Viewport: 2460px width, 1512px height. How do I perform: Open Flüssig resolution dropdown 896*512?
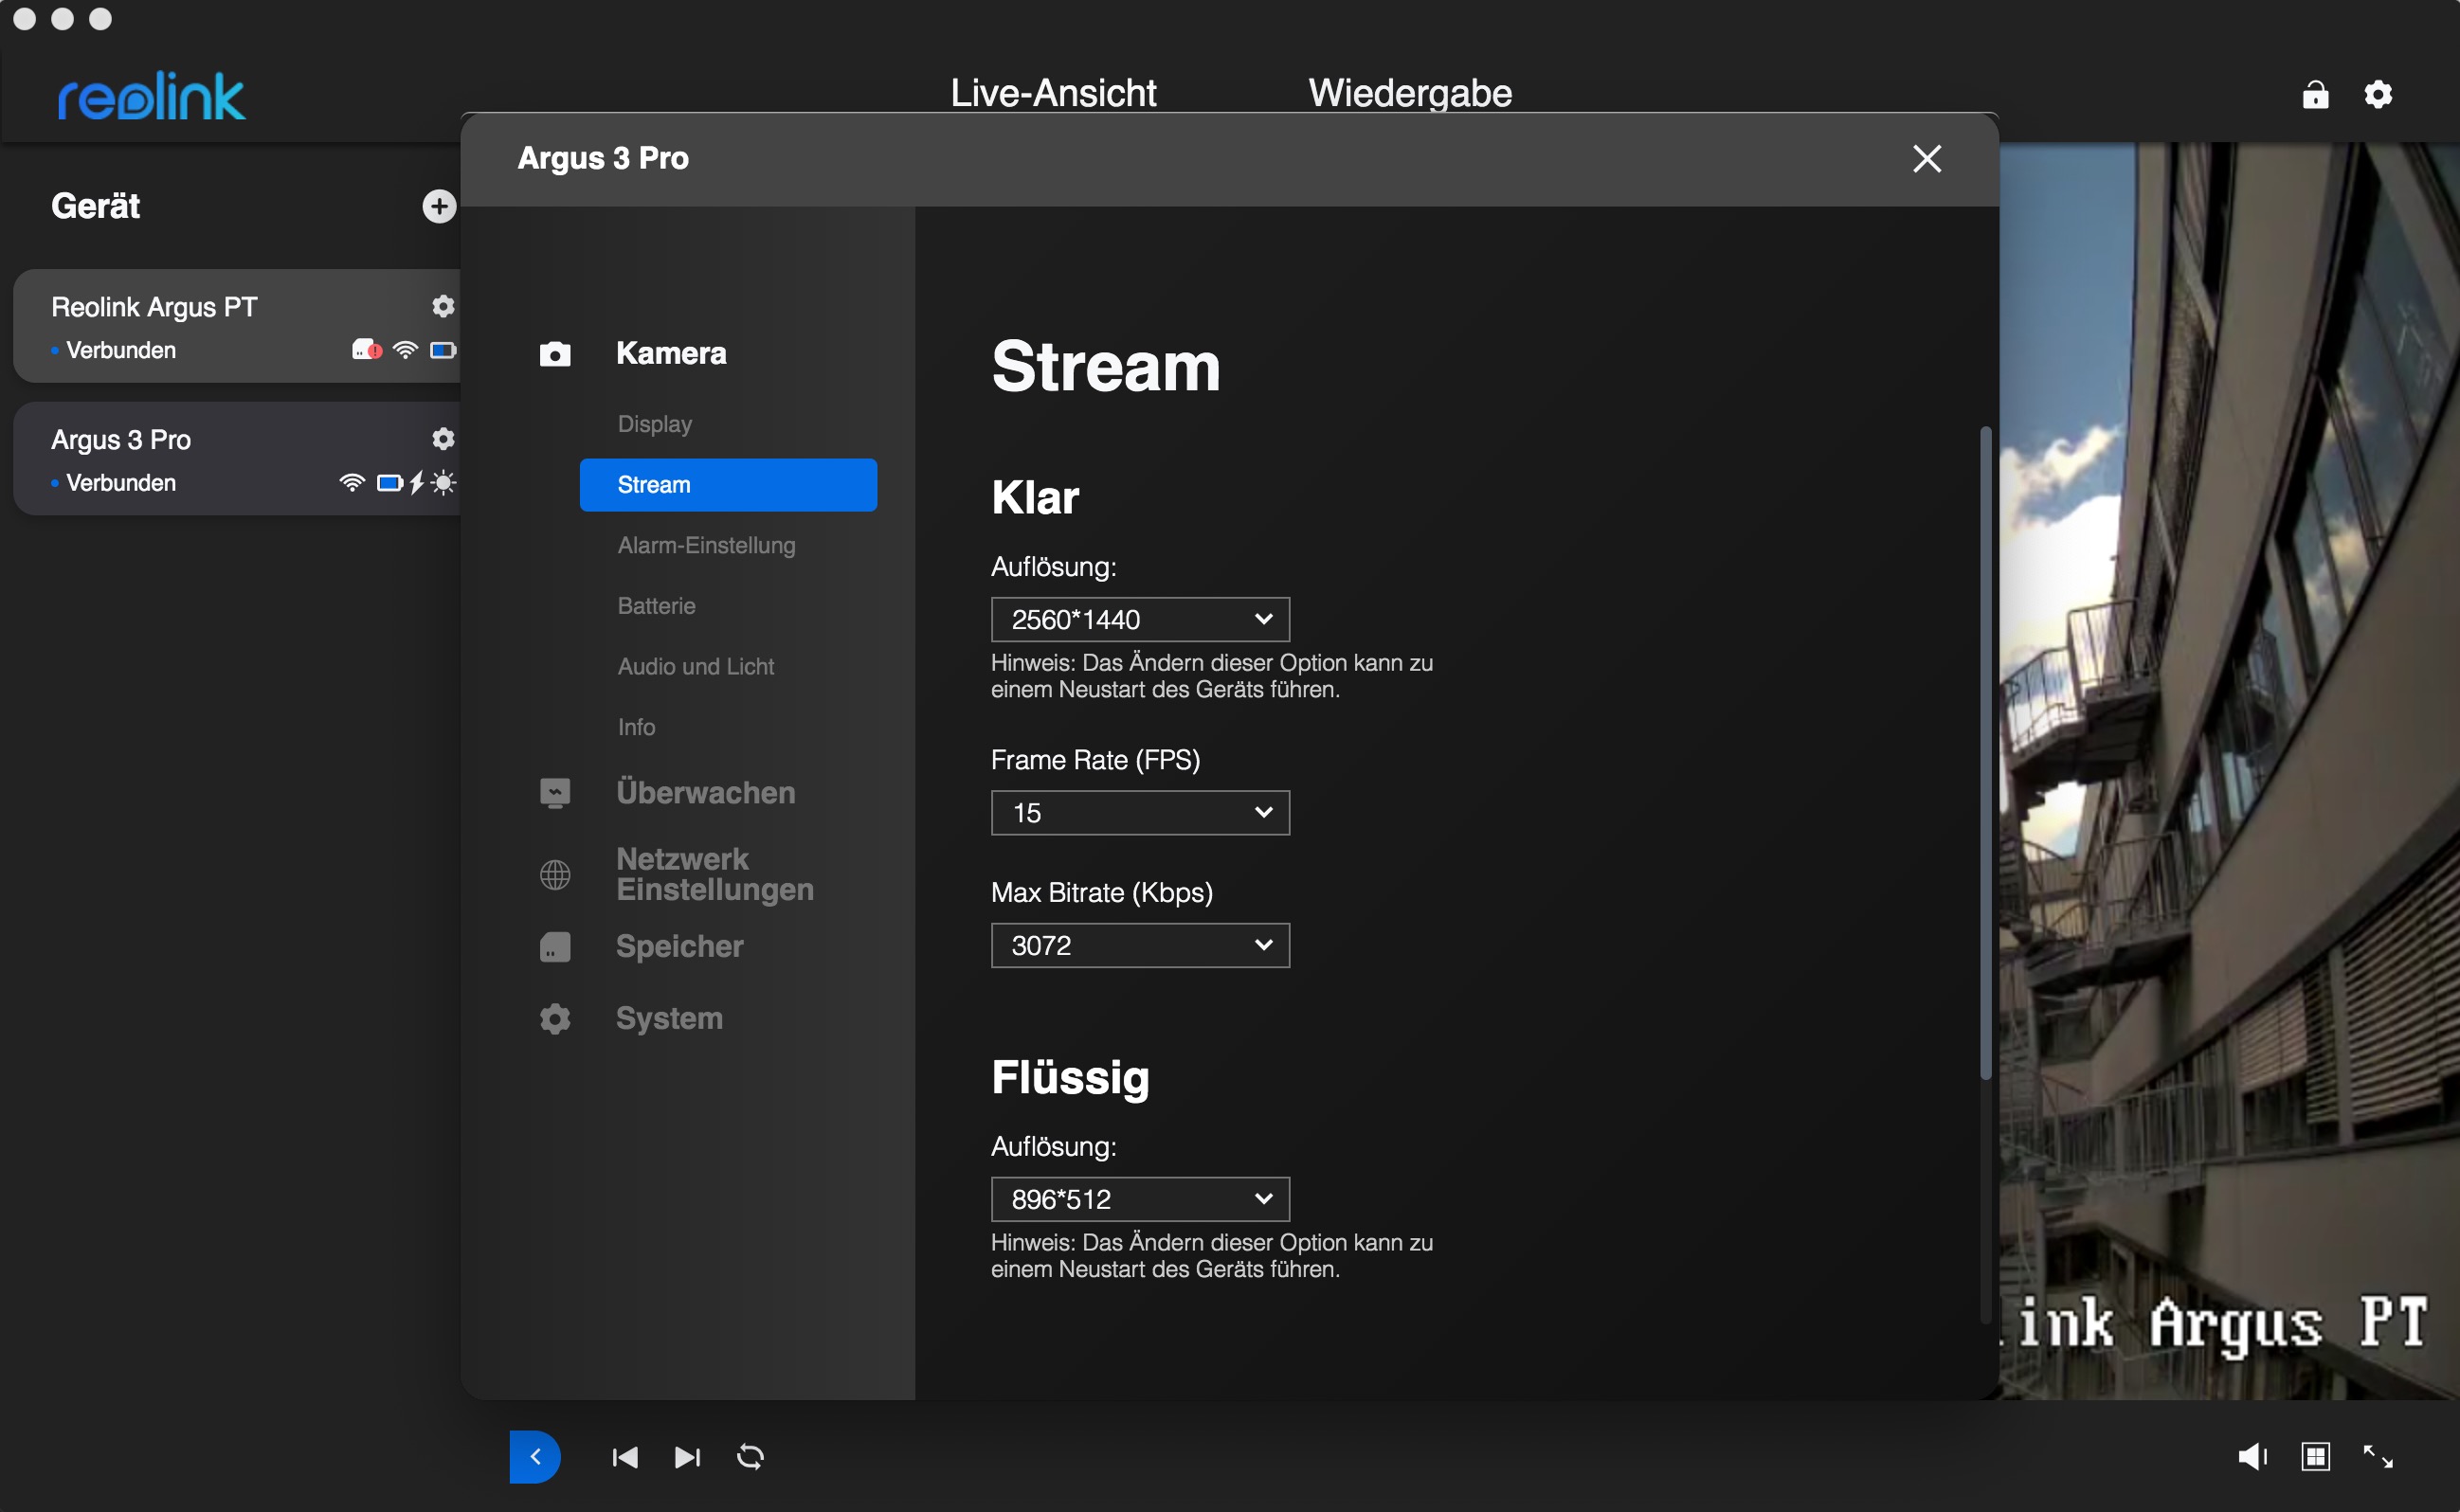pyautogui.click(x=1140, y=1199)
